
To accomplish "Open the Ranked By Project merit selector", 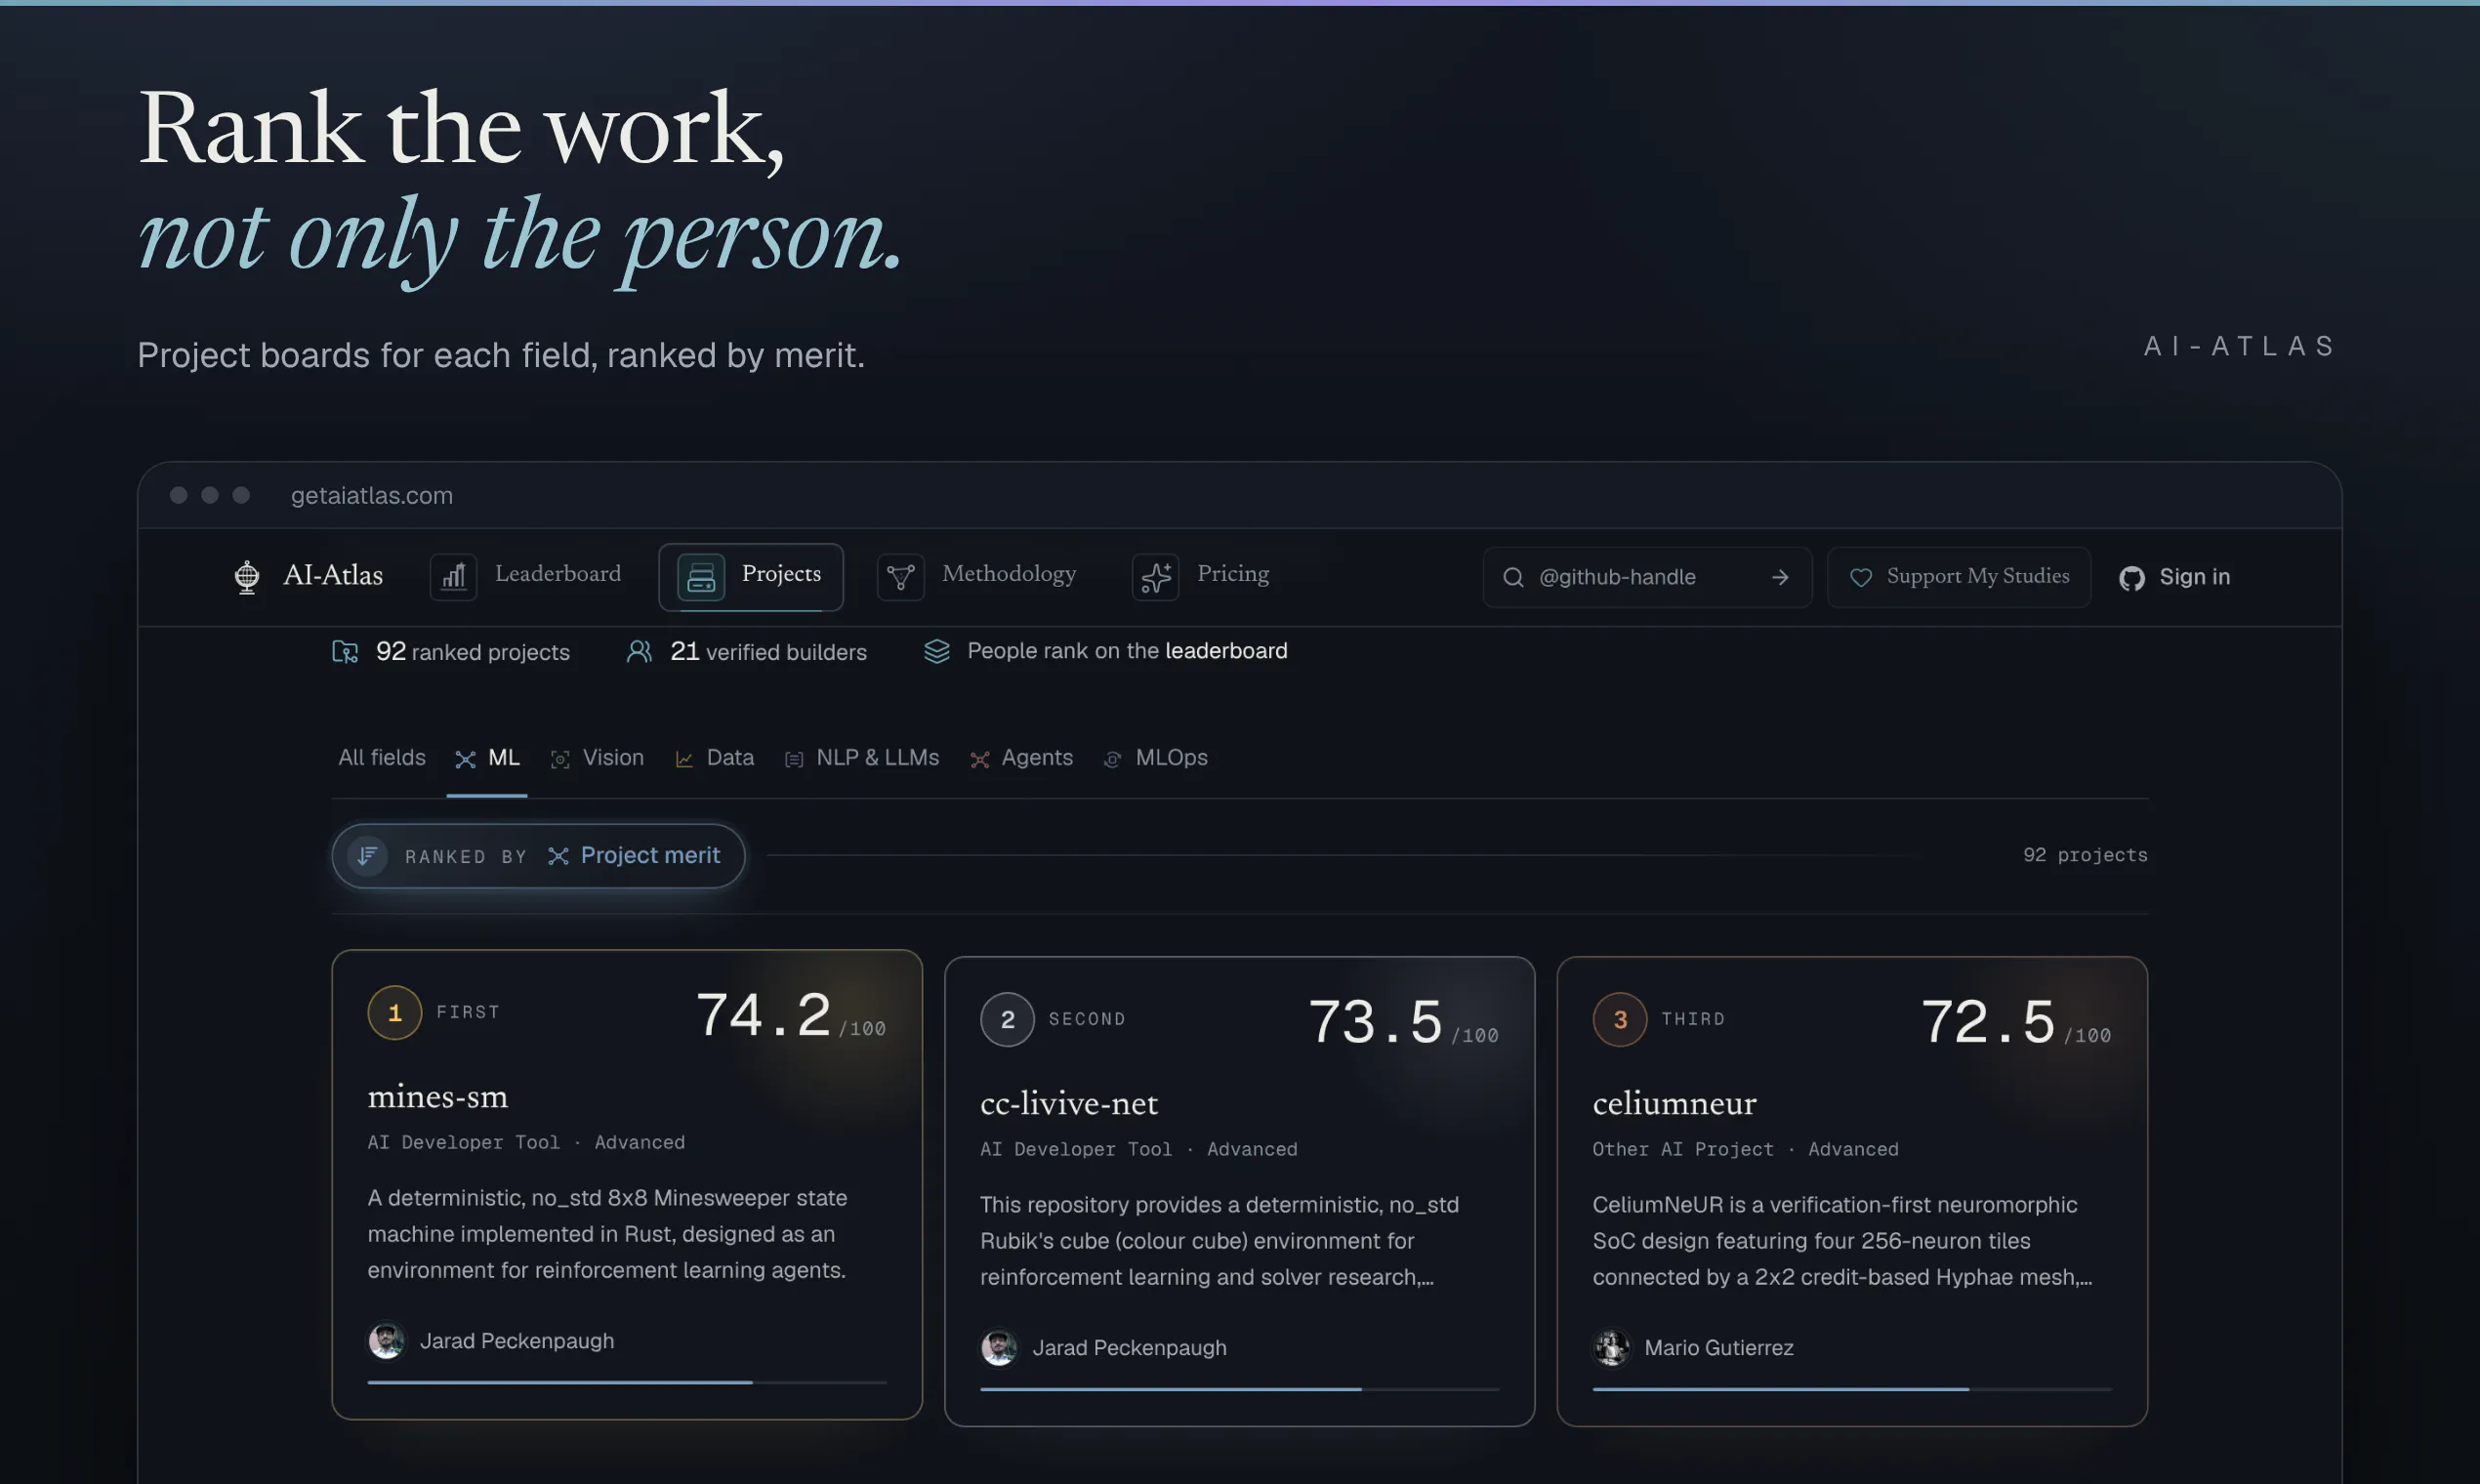I will coord(539,855).
